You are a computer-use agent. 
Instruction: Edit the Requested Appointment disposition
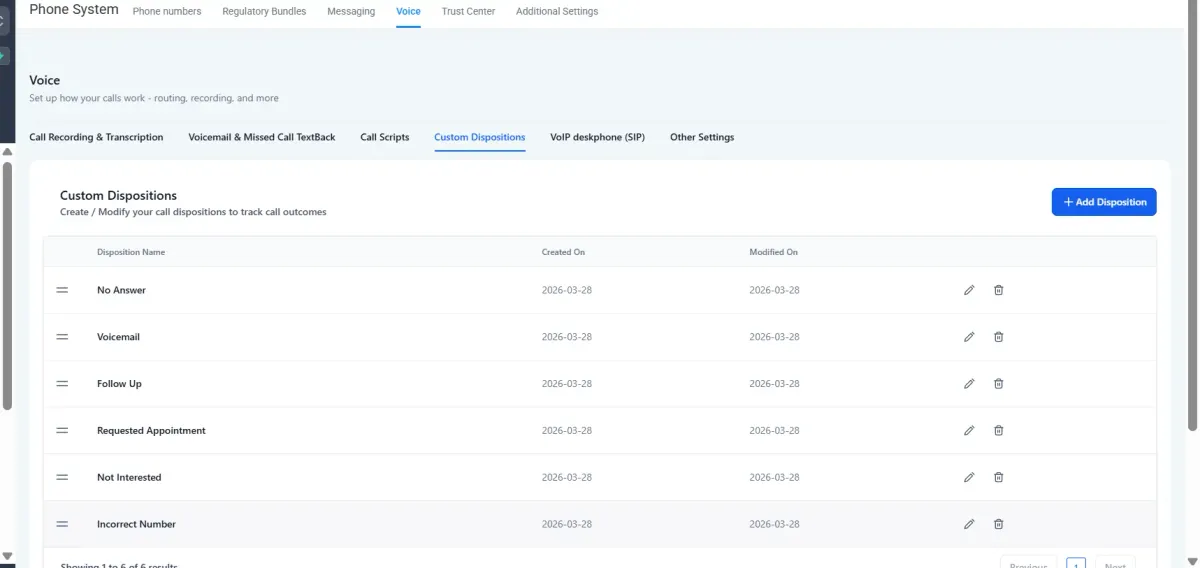pos(969,431)
